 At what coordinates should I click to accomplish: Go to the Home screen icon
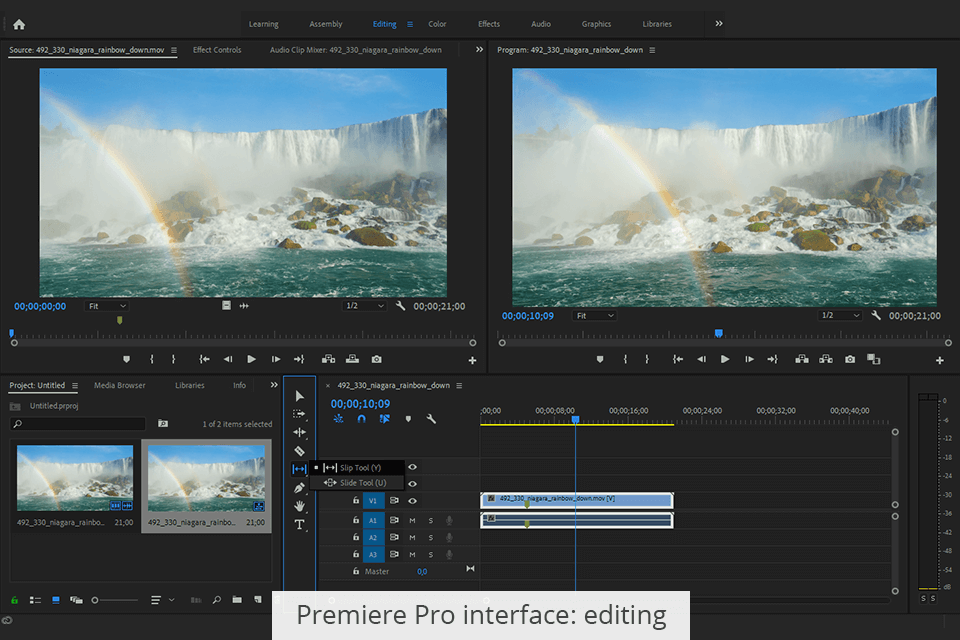(x=19, y=24)
